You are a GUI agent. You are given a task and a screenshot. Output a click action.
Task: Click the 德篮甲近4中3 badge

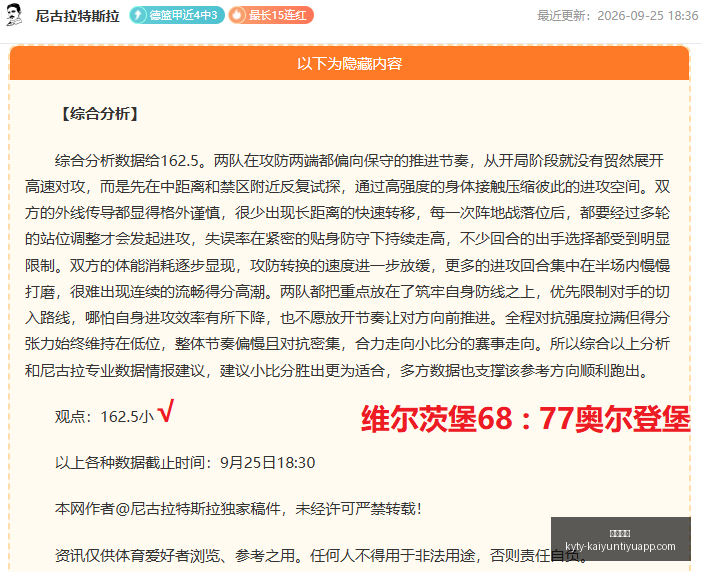click(x=177, y=15)
